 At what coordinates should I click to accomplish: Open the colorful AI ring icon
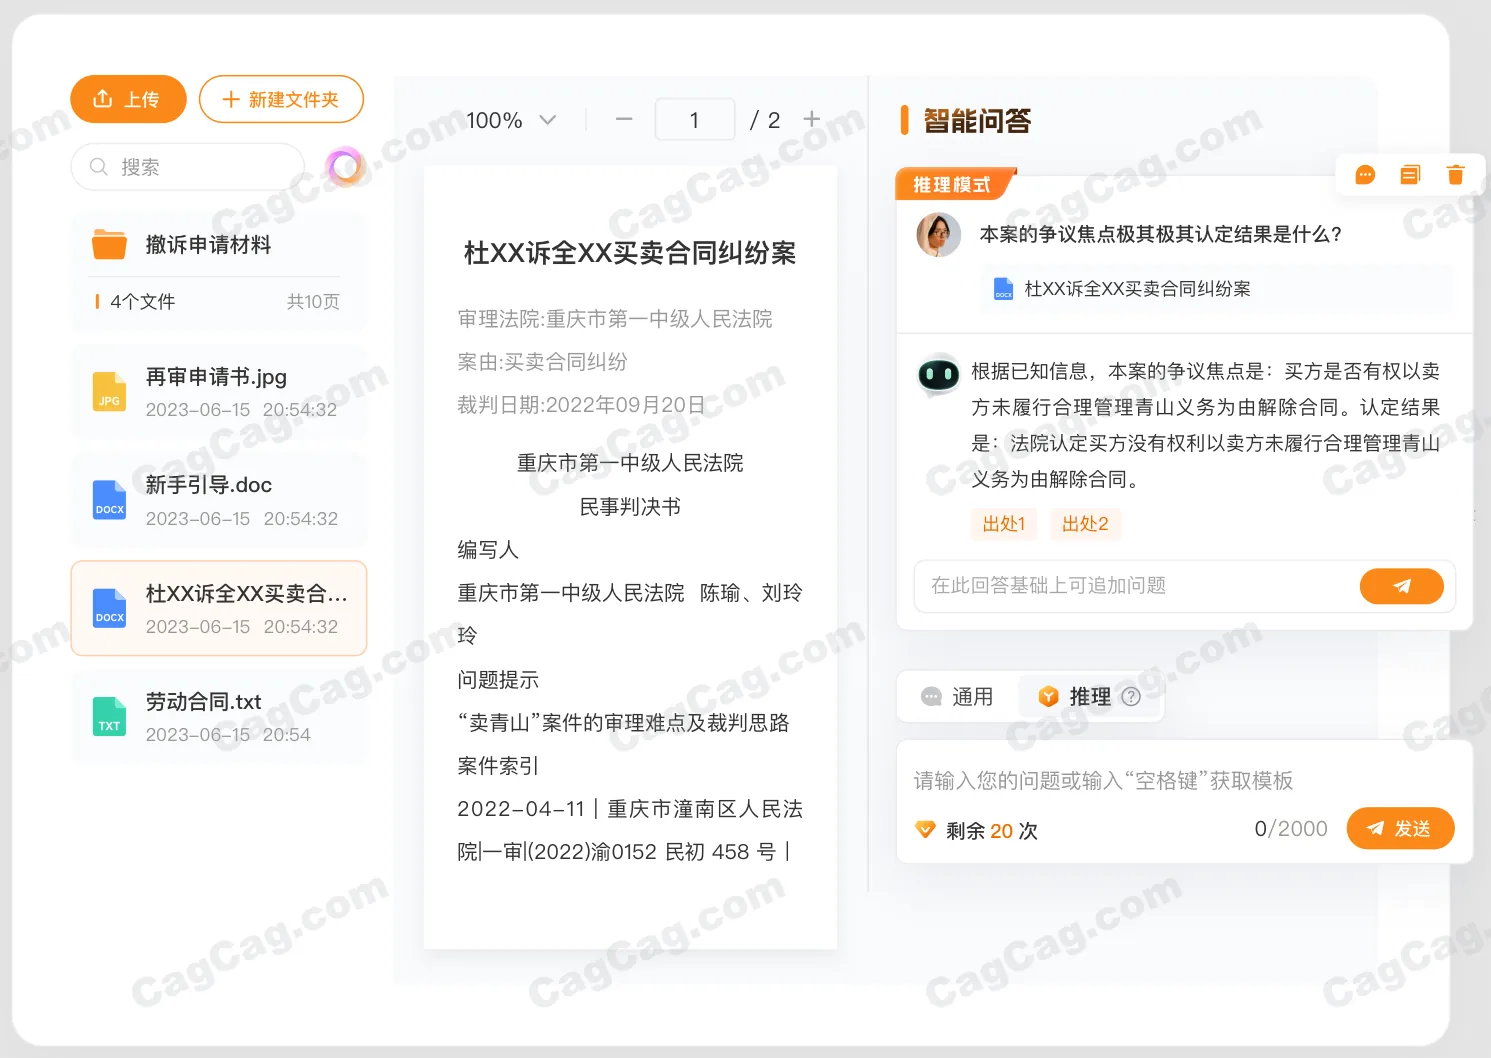344,166
